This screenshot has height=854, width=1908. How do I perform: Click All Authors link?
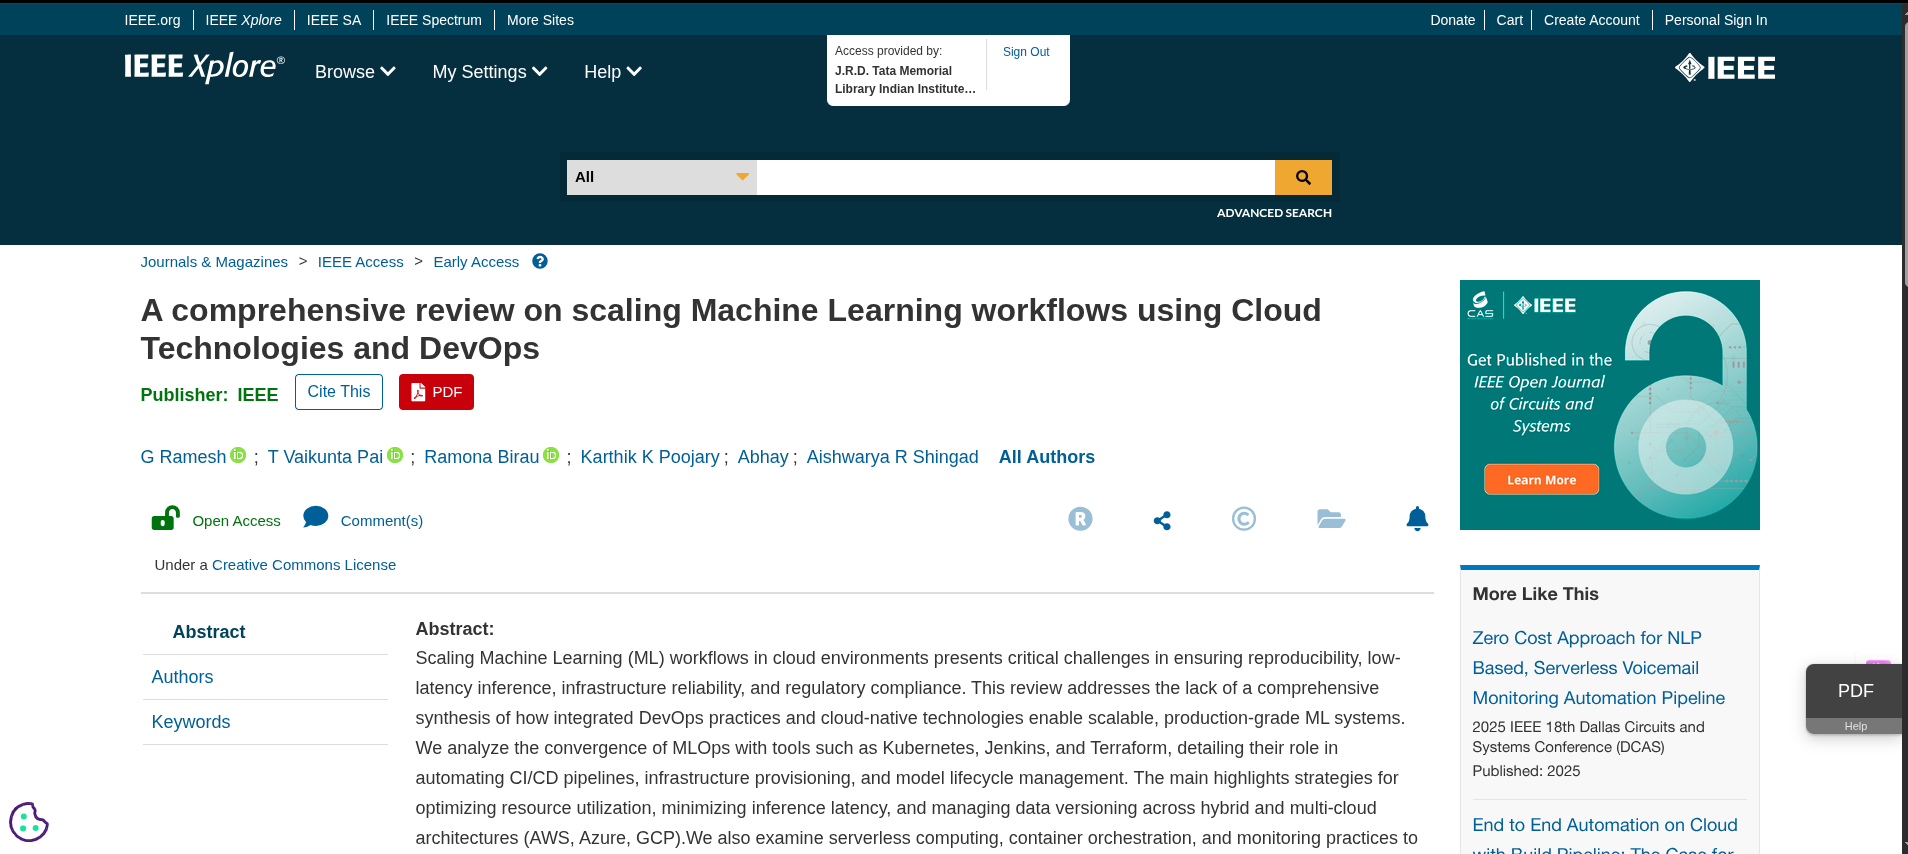[x=1047, y=457]
